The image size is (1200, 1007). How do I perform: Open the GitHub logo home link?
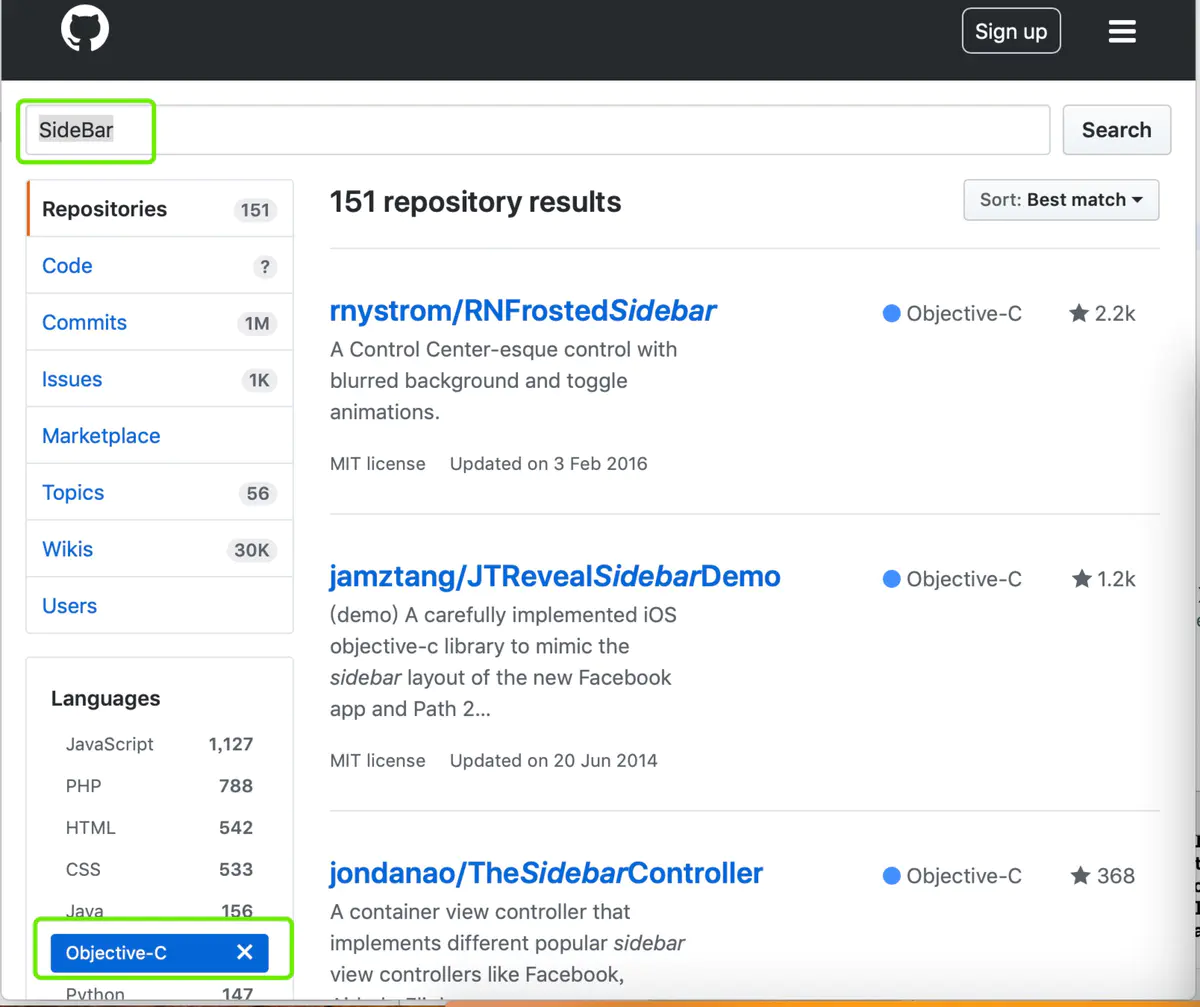coord(85,30)
